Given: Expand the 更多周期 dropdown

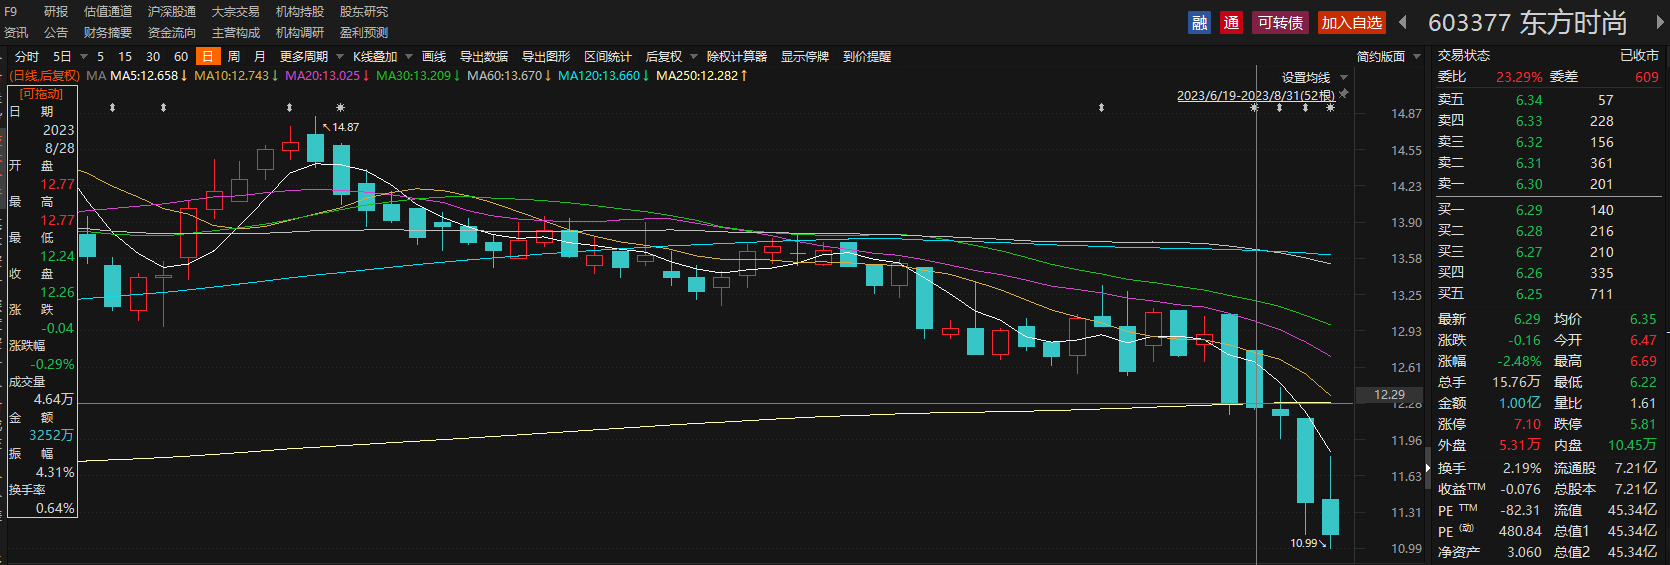Looking at the screenshot, I should point(311,56).
